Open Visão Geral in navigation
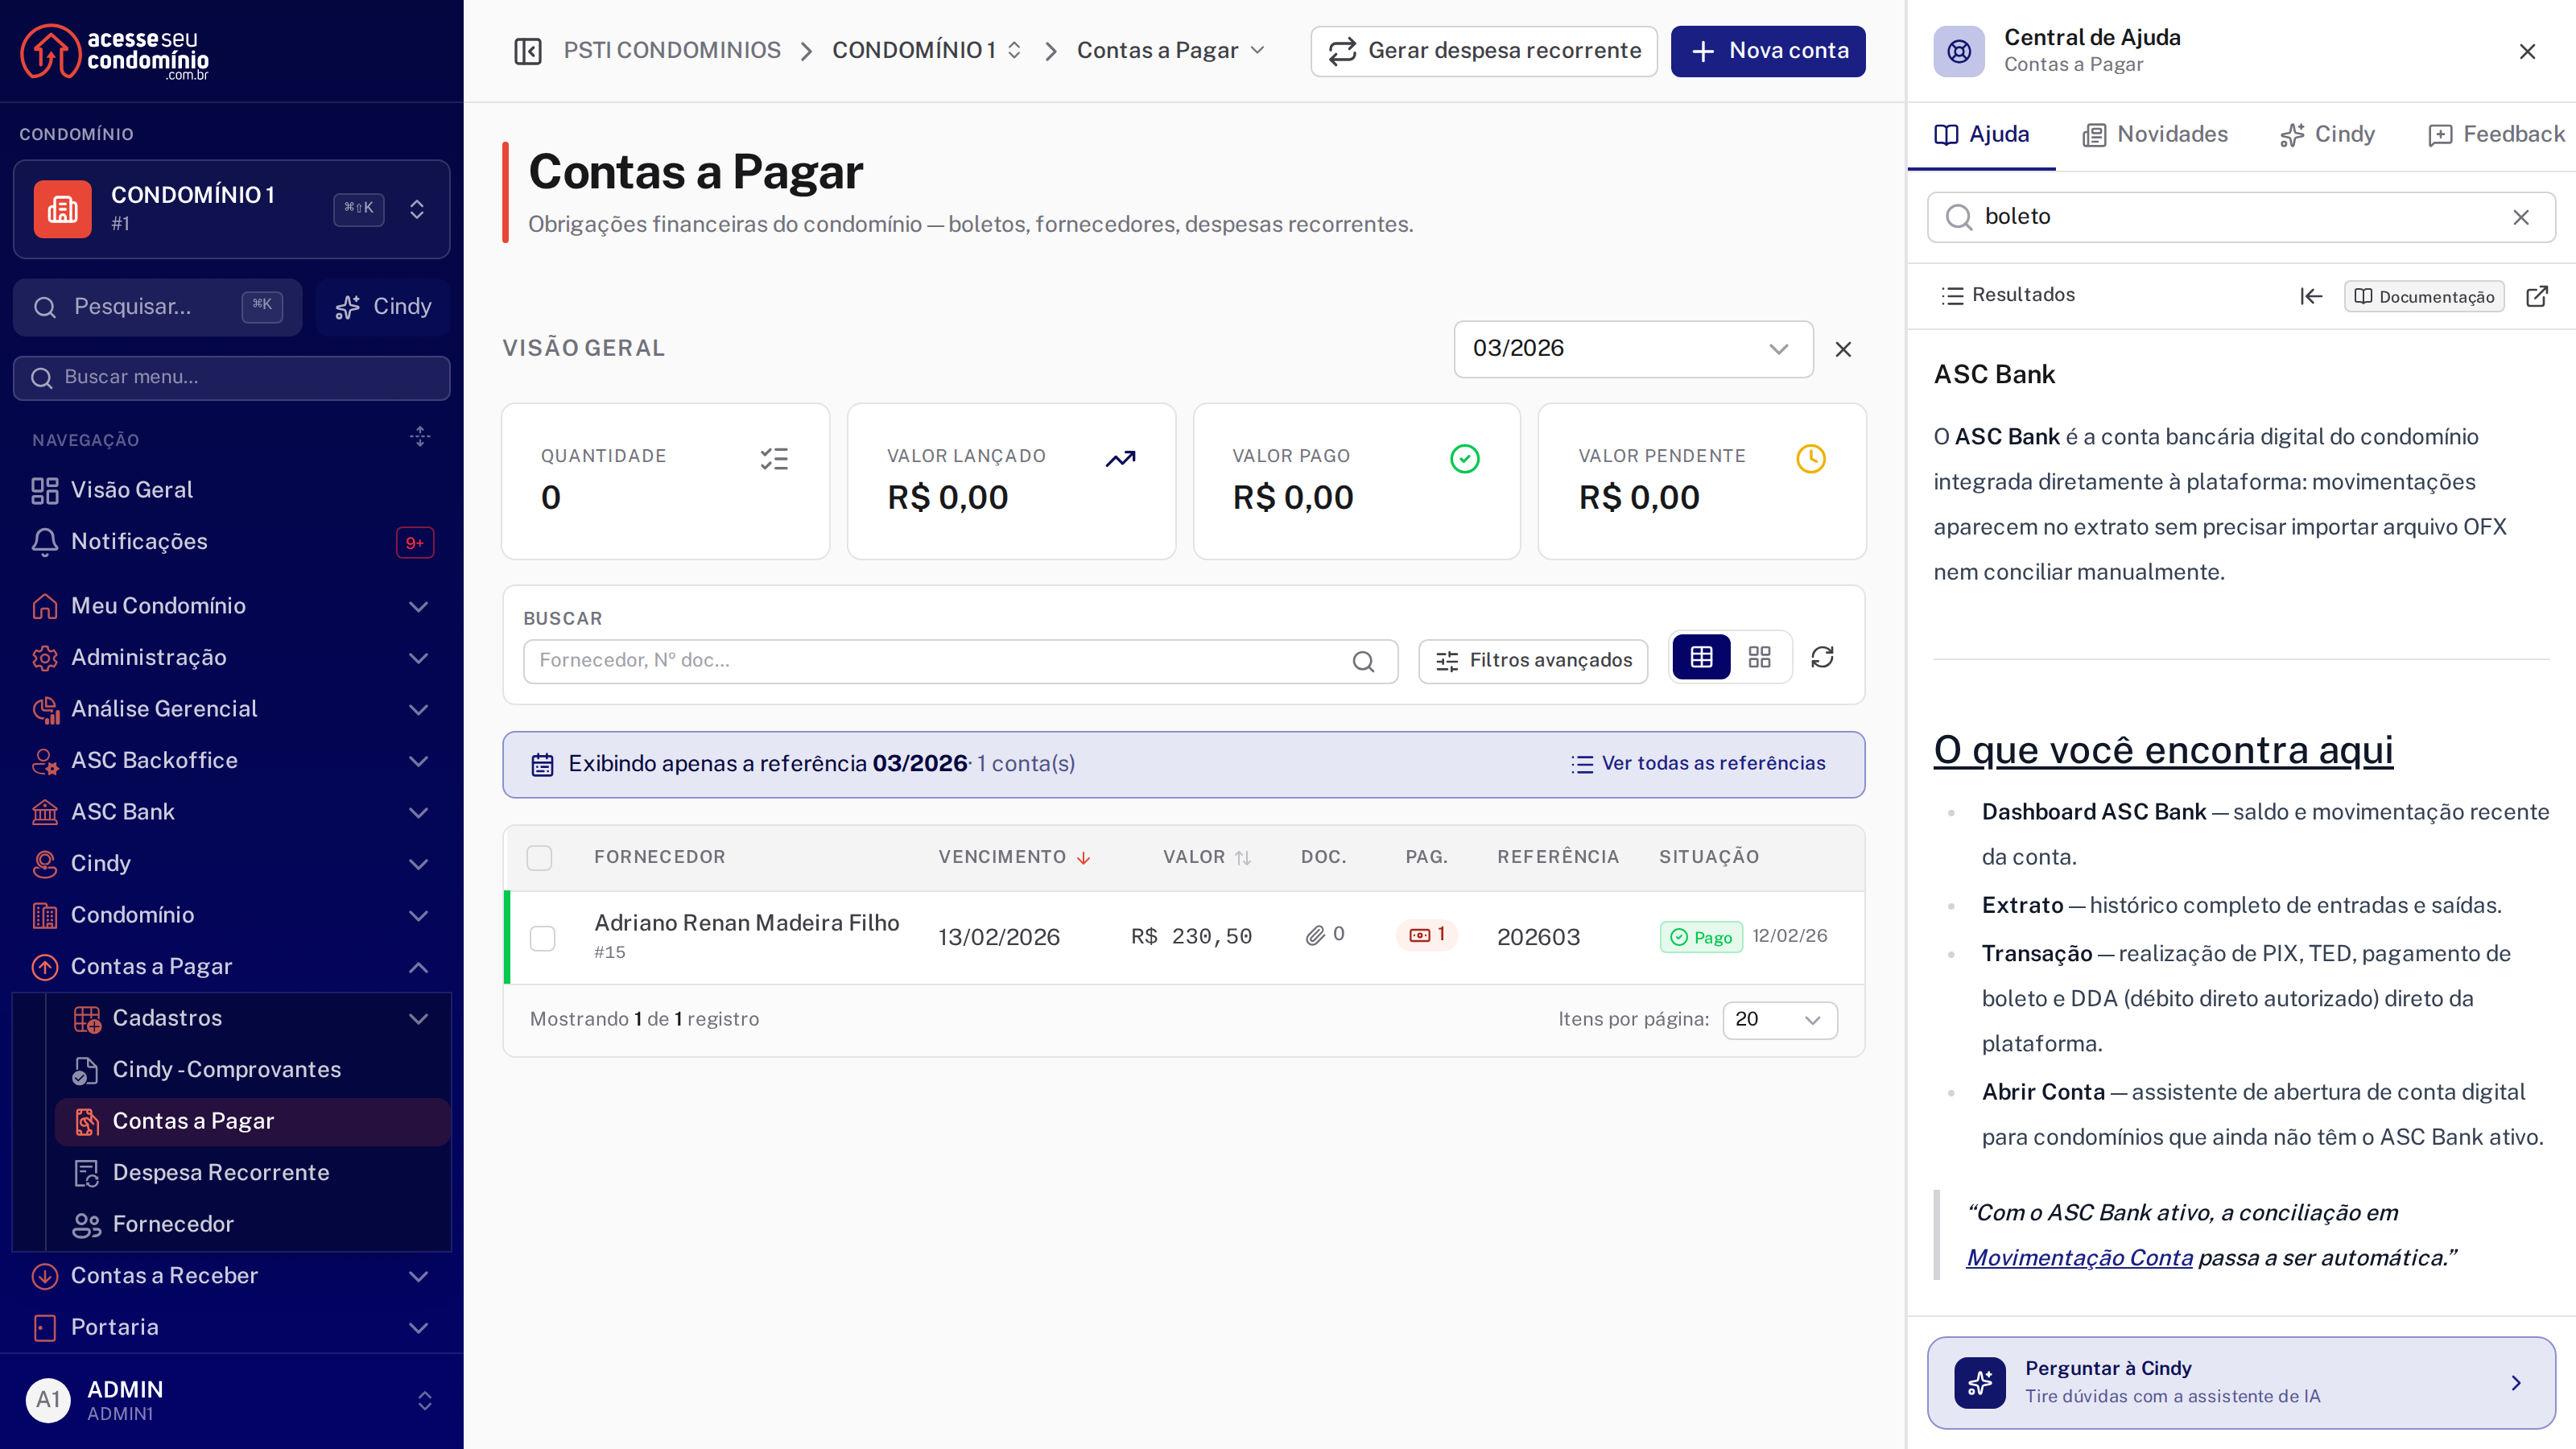Screen dimensions: 2576x1449 (x=232, y=490)
